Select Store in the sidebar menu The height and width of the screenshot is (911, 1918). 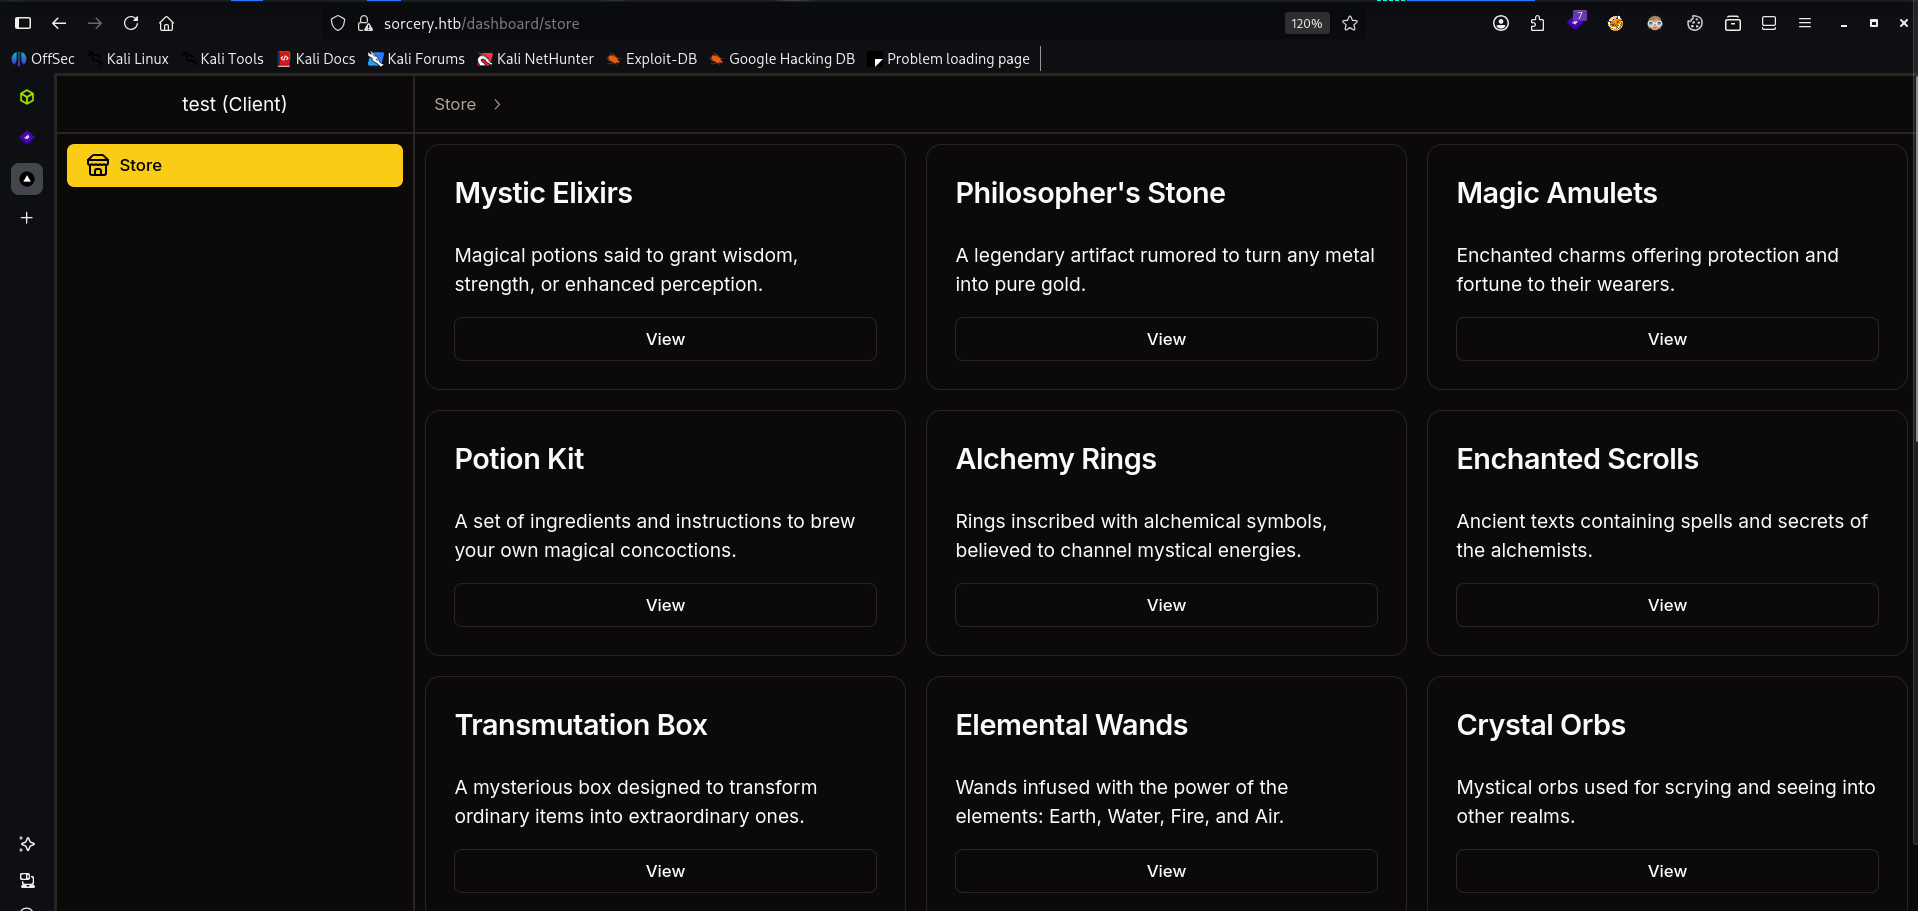[235, 165]
